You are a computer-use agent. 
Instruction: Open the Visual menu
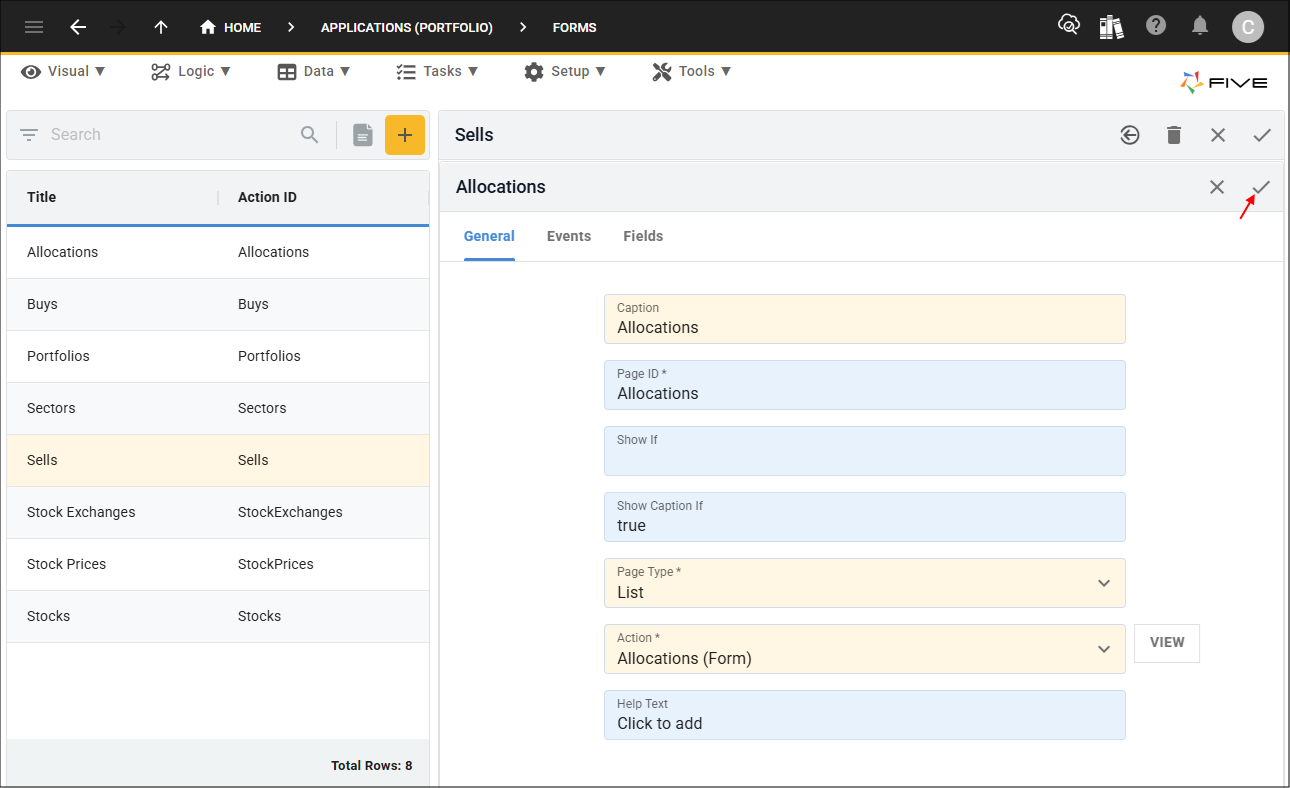[64, 71]
